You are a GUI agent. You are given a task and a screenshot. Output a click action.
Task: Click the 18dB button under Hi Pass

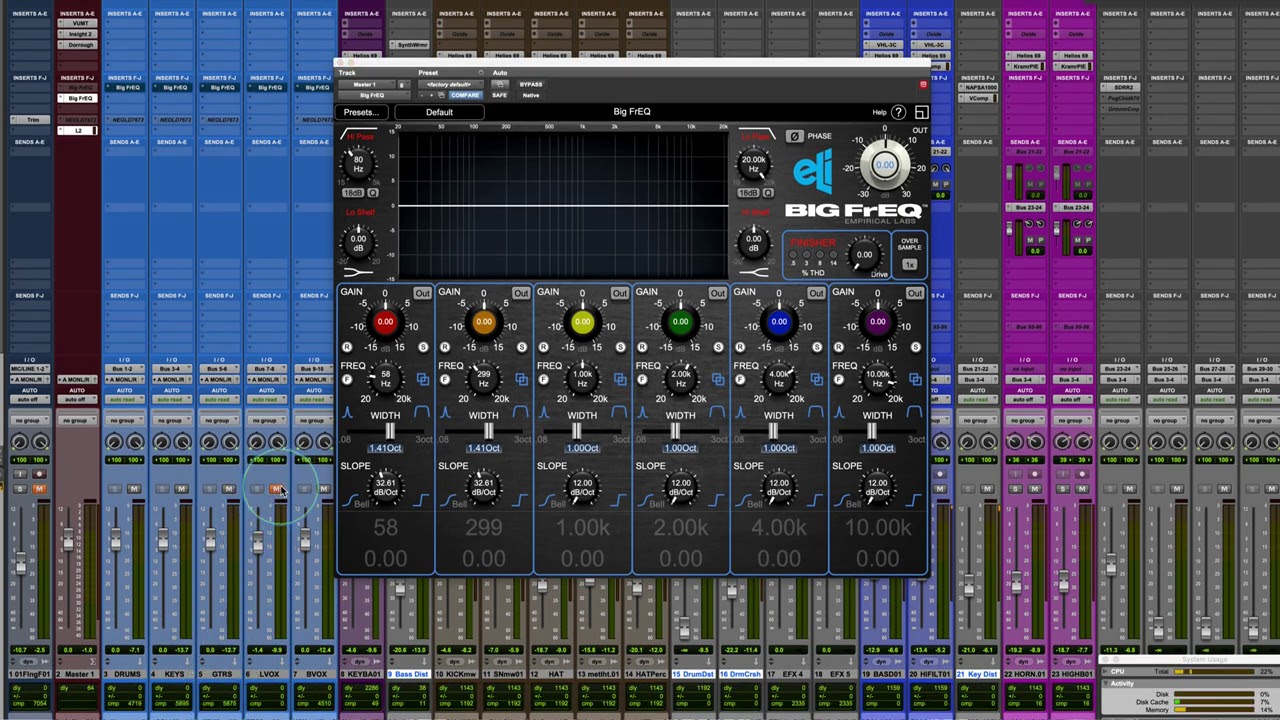click(x=353, y=193)
